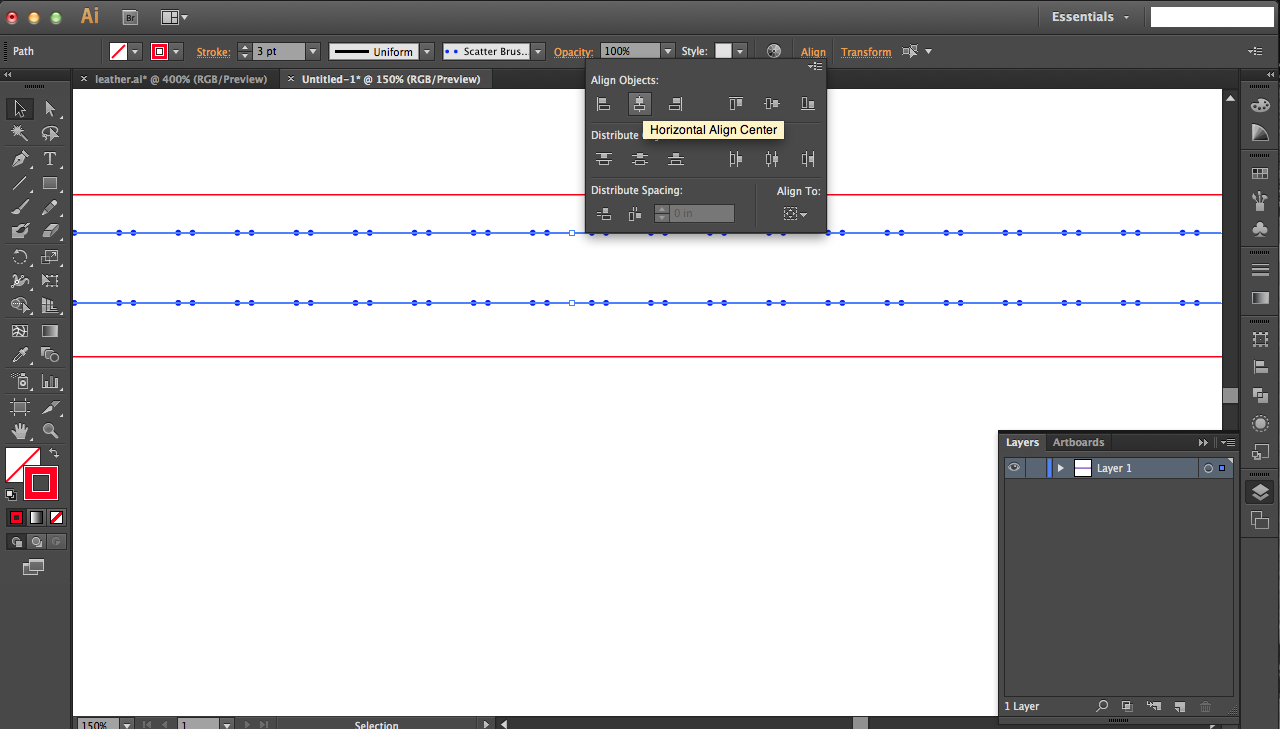1280x729 pixels.
Task: Switch to the leather.ai document tab
Action: pyautogui.click(x=180, y=78)
